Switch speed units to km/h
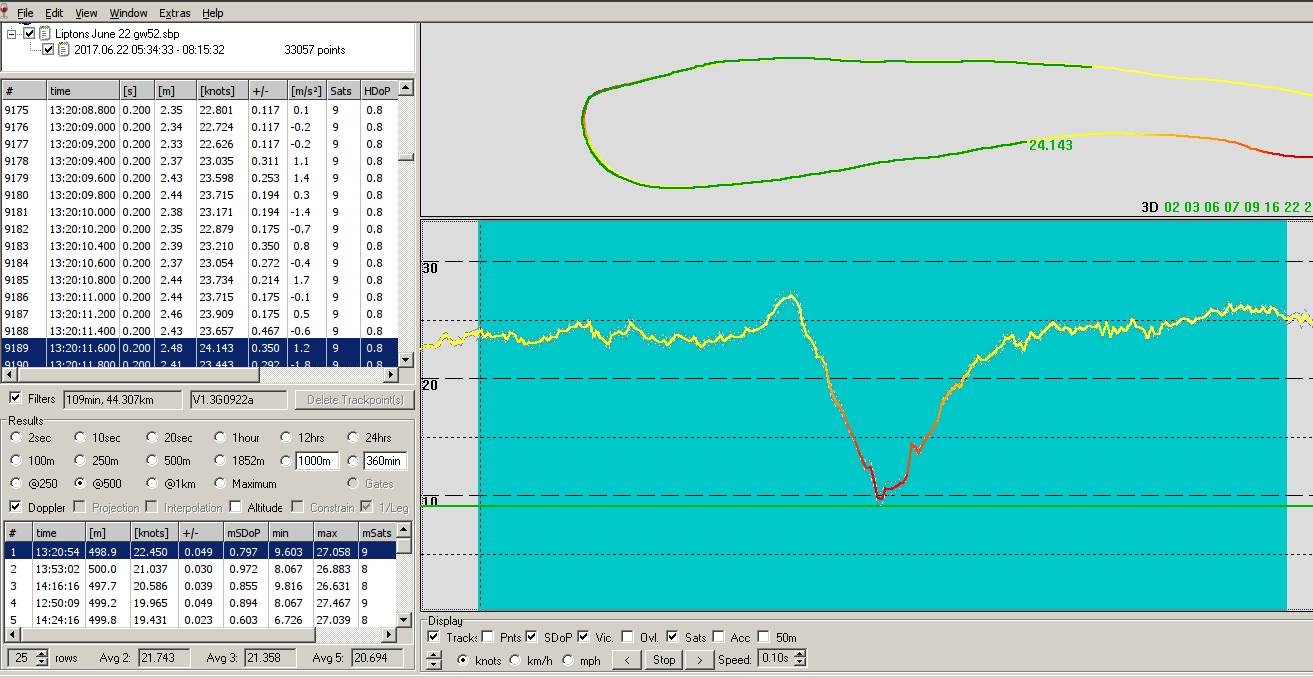The height and width of the screenshot is (678, 1313). point(515,660)
